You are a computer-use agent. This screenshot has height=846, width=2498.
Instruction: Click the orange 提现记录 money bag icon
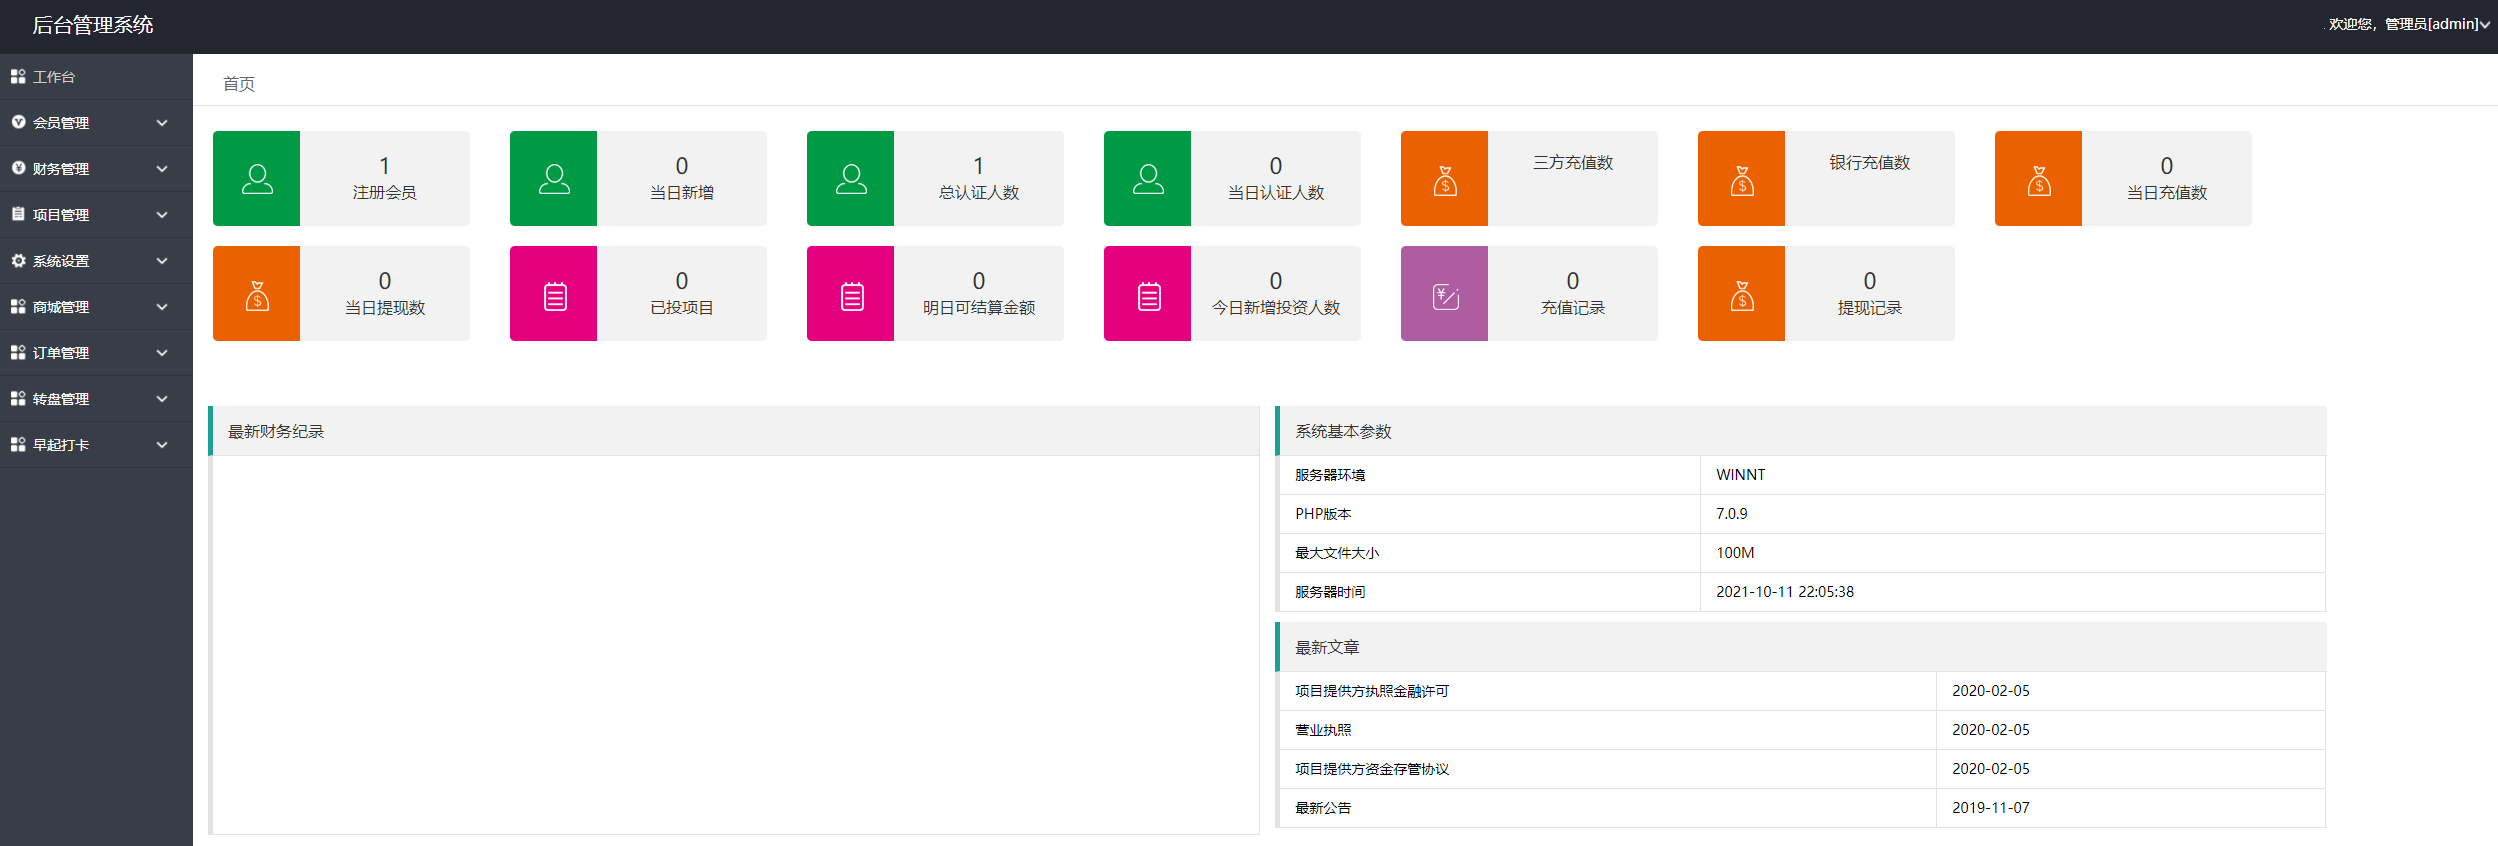pos(1741,294)
